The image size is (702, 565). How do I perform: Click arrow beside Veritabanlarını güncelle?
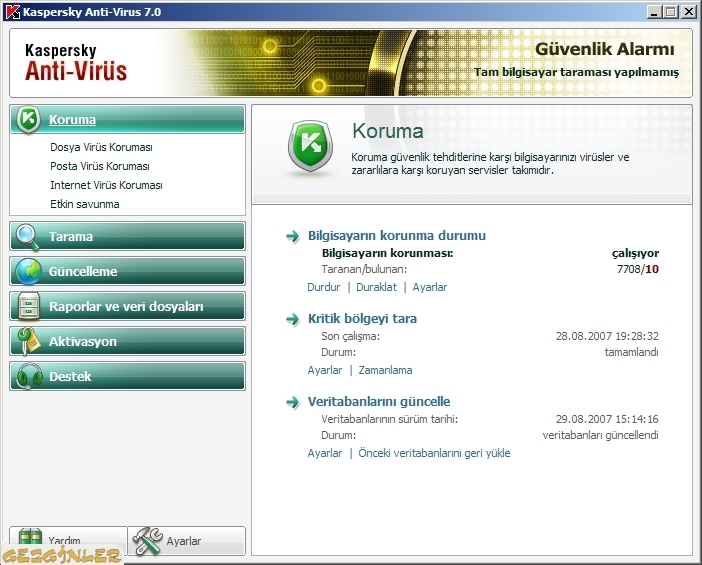(x=292, y=402)
